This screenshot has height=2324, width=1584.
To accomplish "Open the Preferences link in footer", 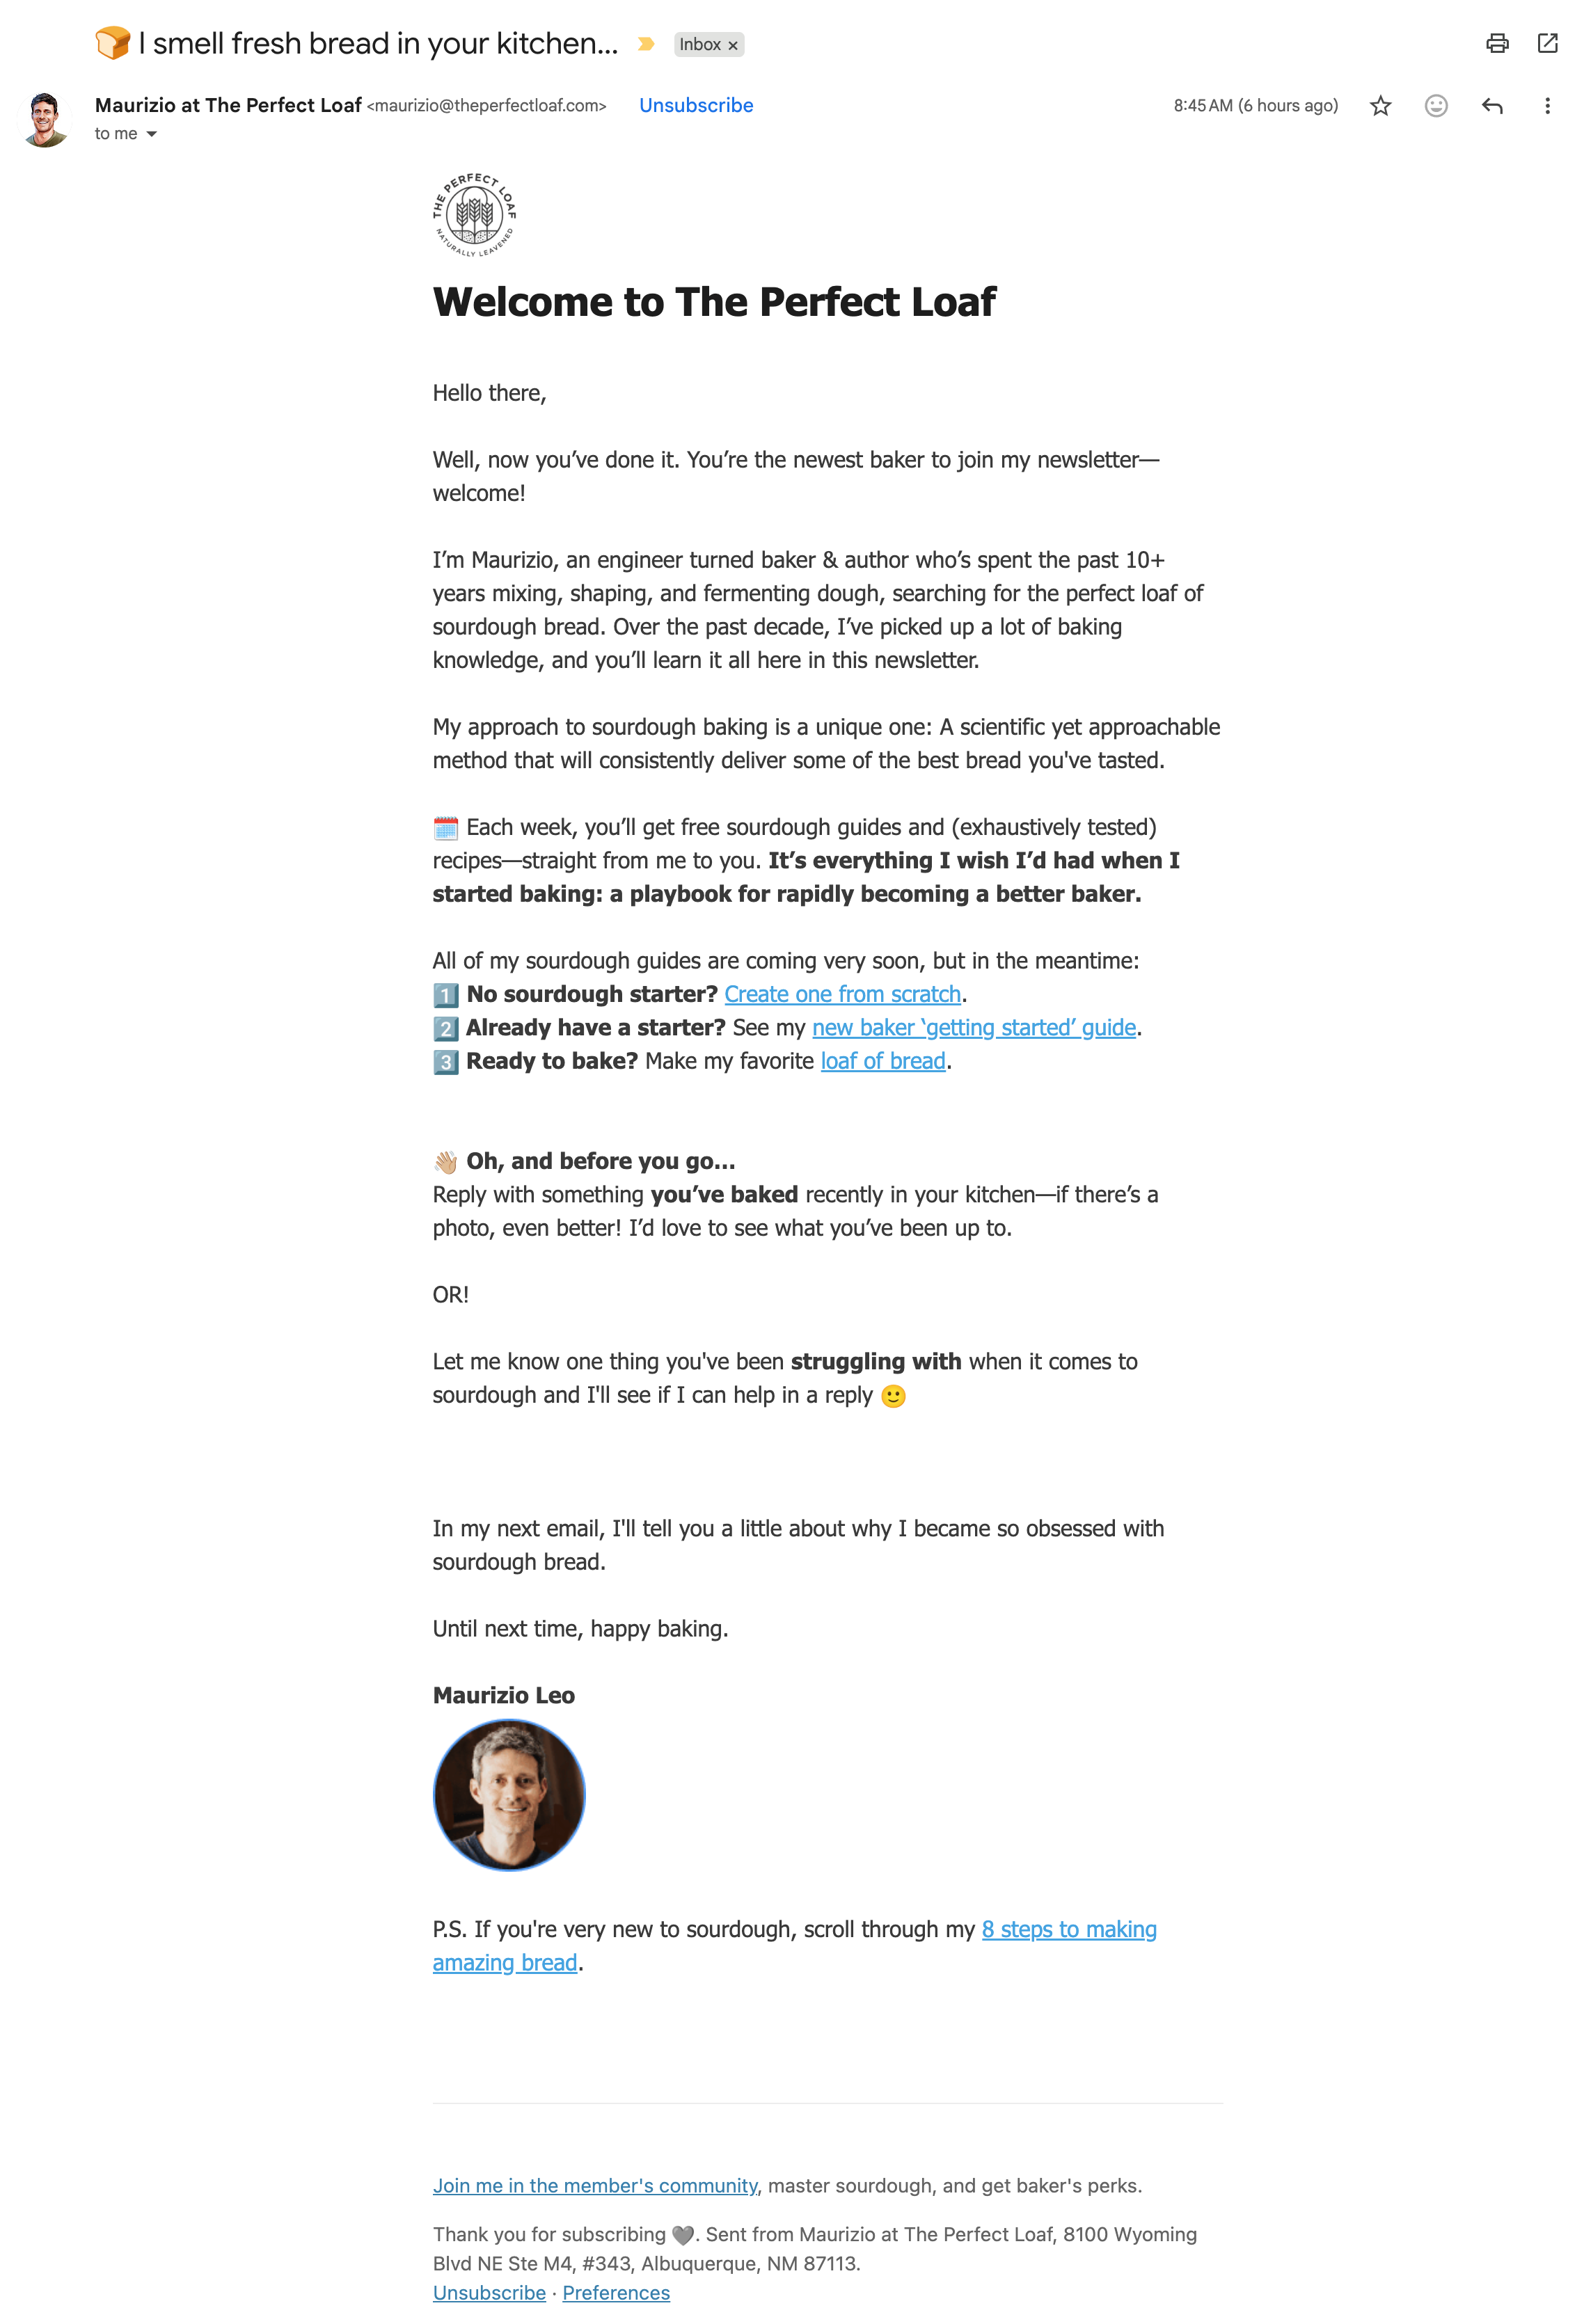I will pos(615,2293).
